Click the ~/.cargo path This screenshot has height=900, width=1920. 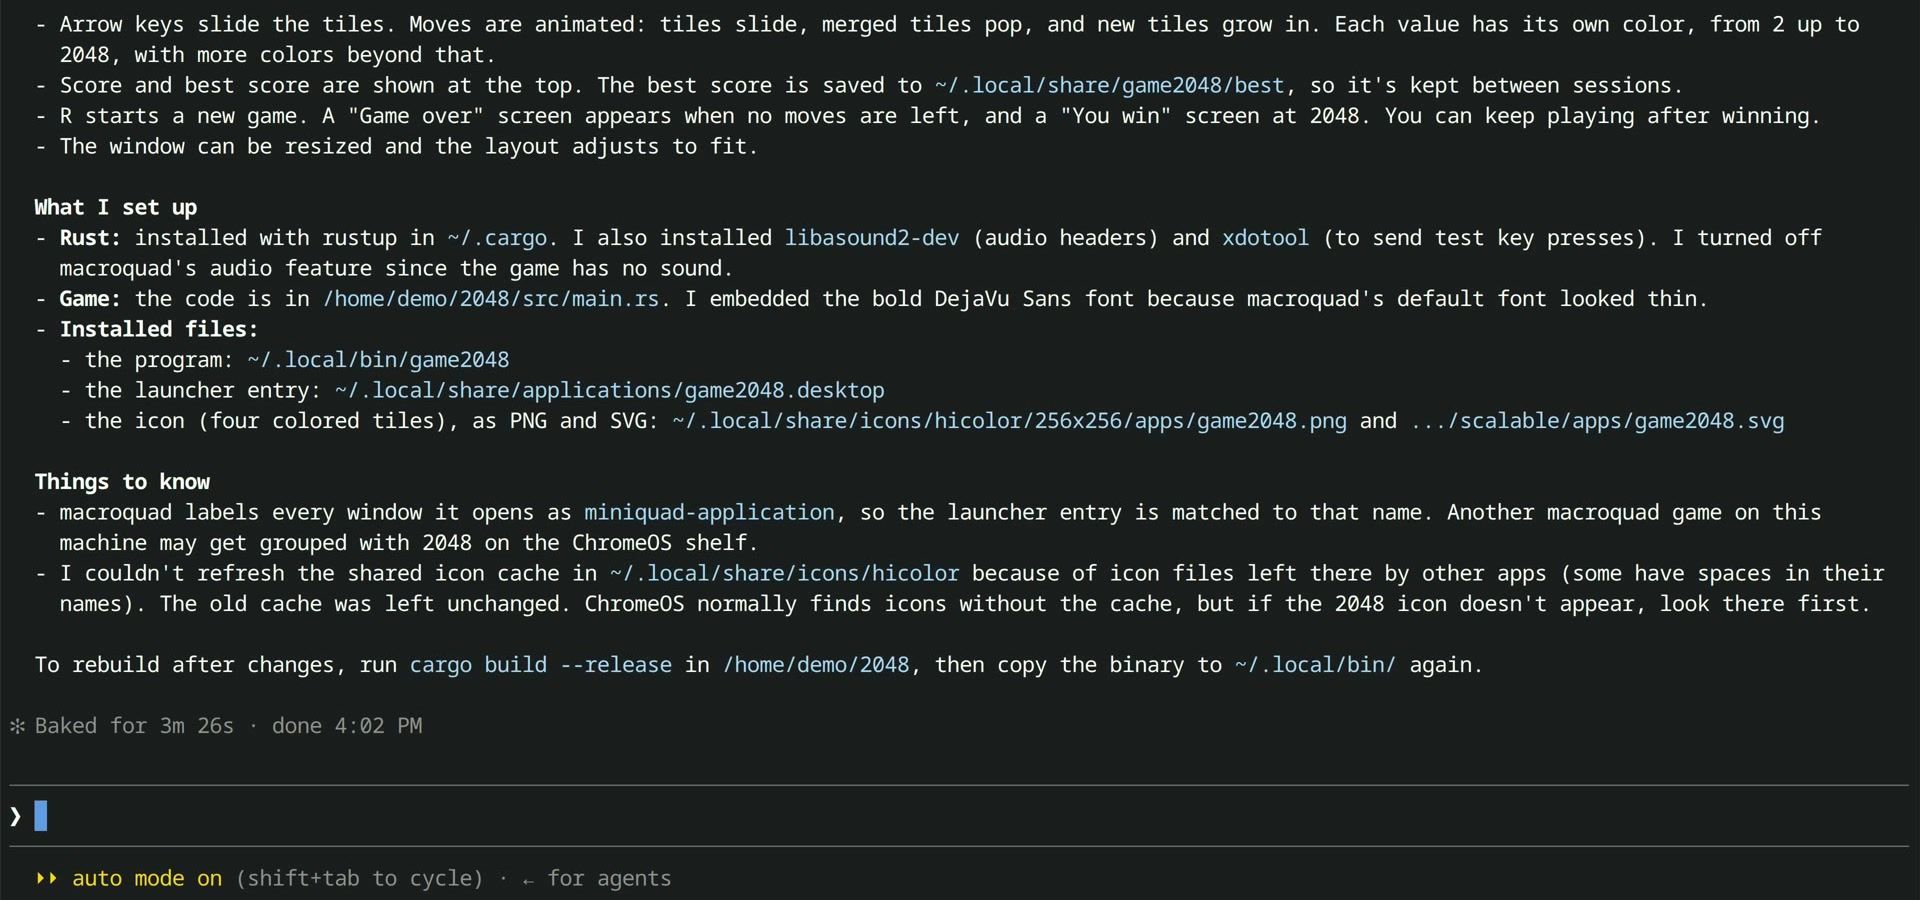pyautogui.click(x=497, y=238)
